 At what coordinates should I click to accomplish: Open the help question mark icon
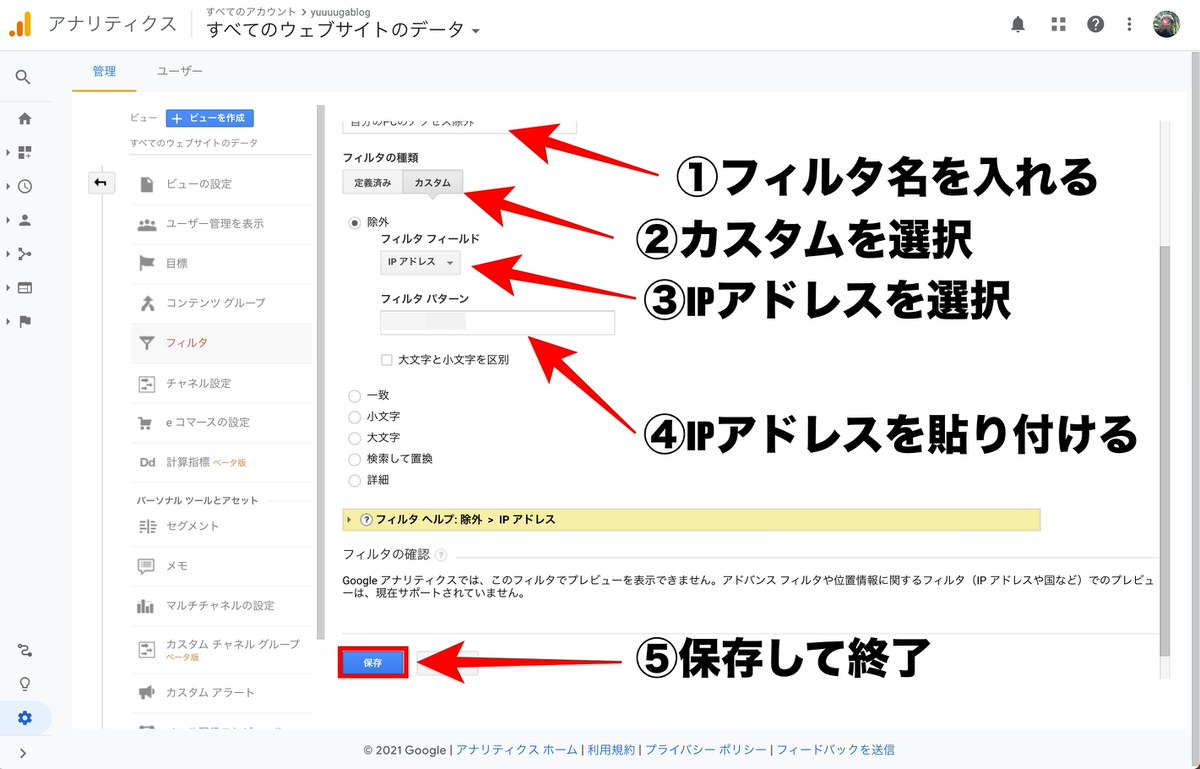(1096, 24)
